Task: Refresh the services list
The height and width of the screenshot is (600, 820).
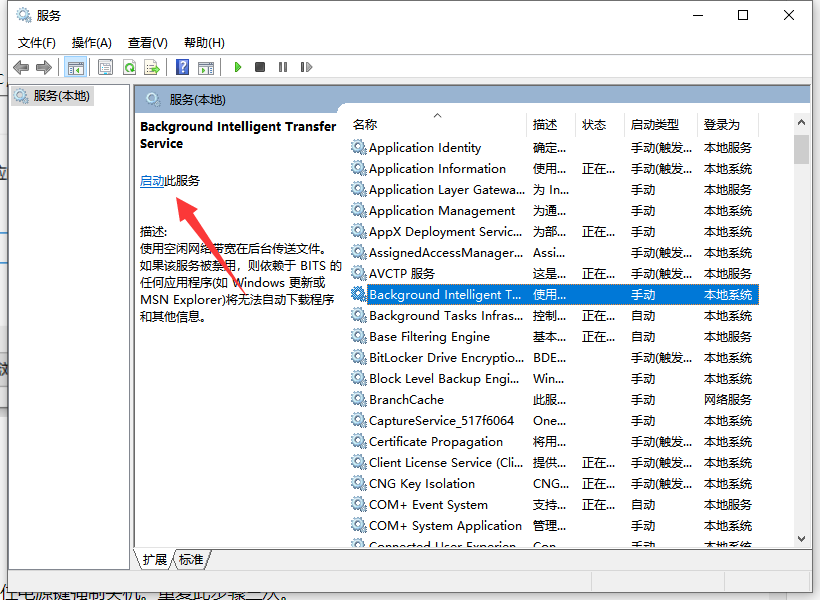Action: pos(132,67)
